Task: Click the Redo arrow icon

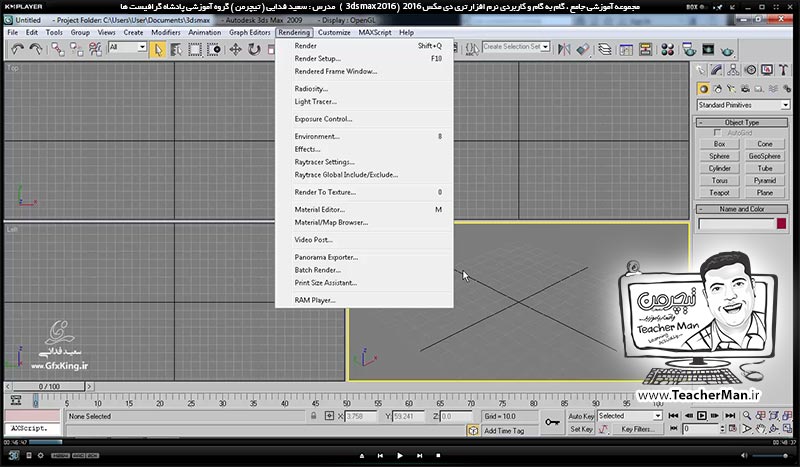Action: pos(36,49)
